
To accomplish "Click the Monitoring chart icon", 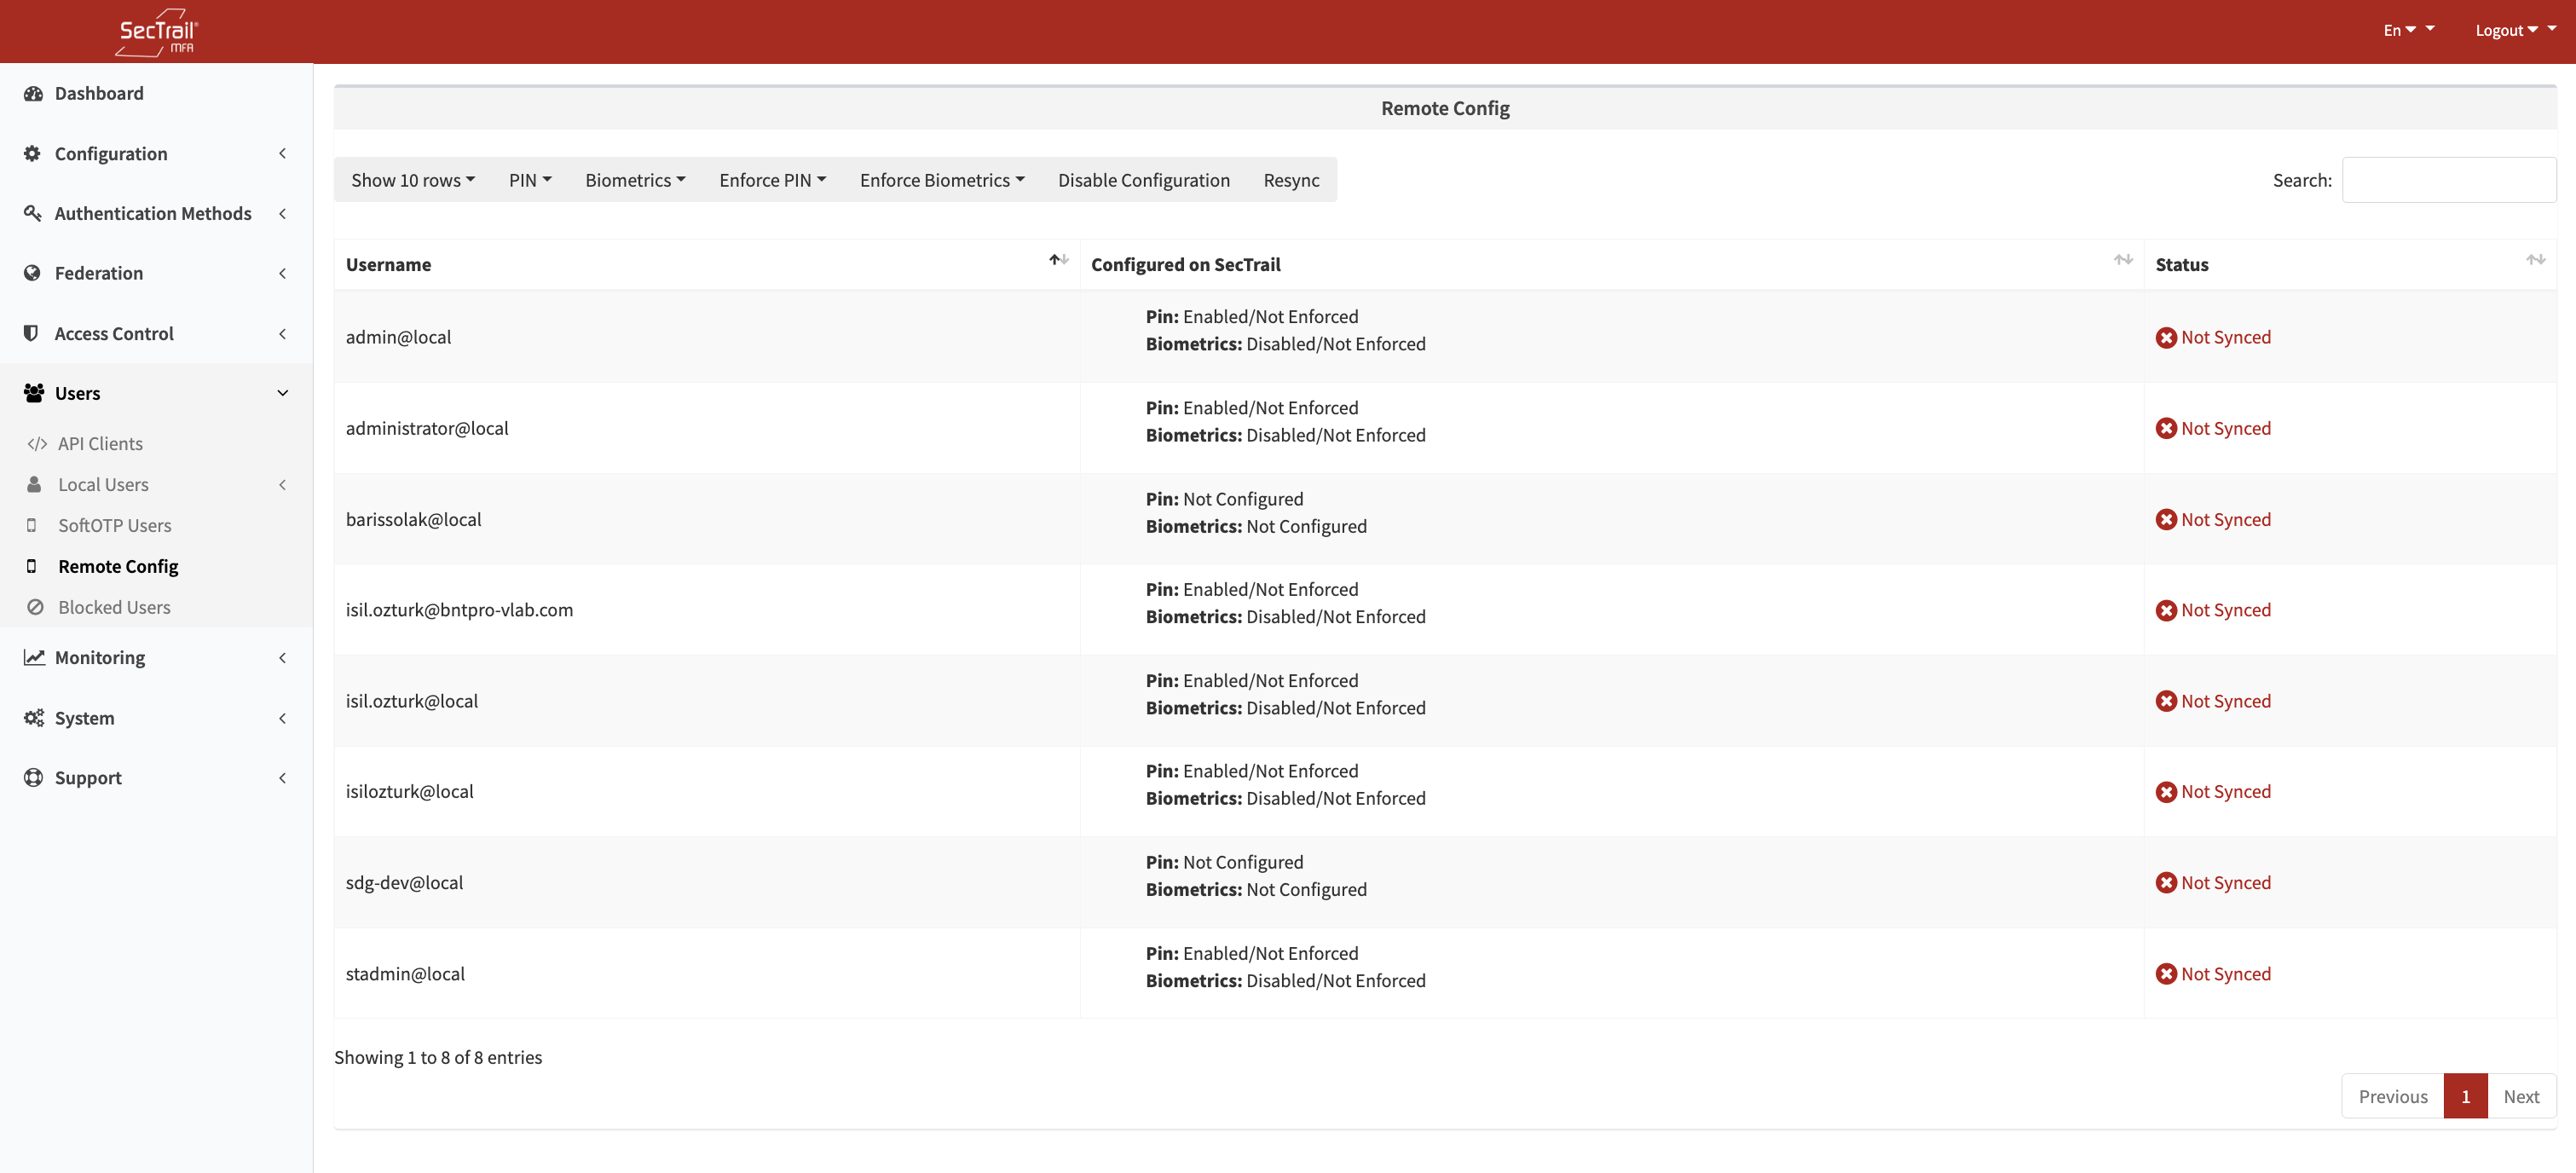I will pos(34,657).
